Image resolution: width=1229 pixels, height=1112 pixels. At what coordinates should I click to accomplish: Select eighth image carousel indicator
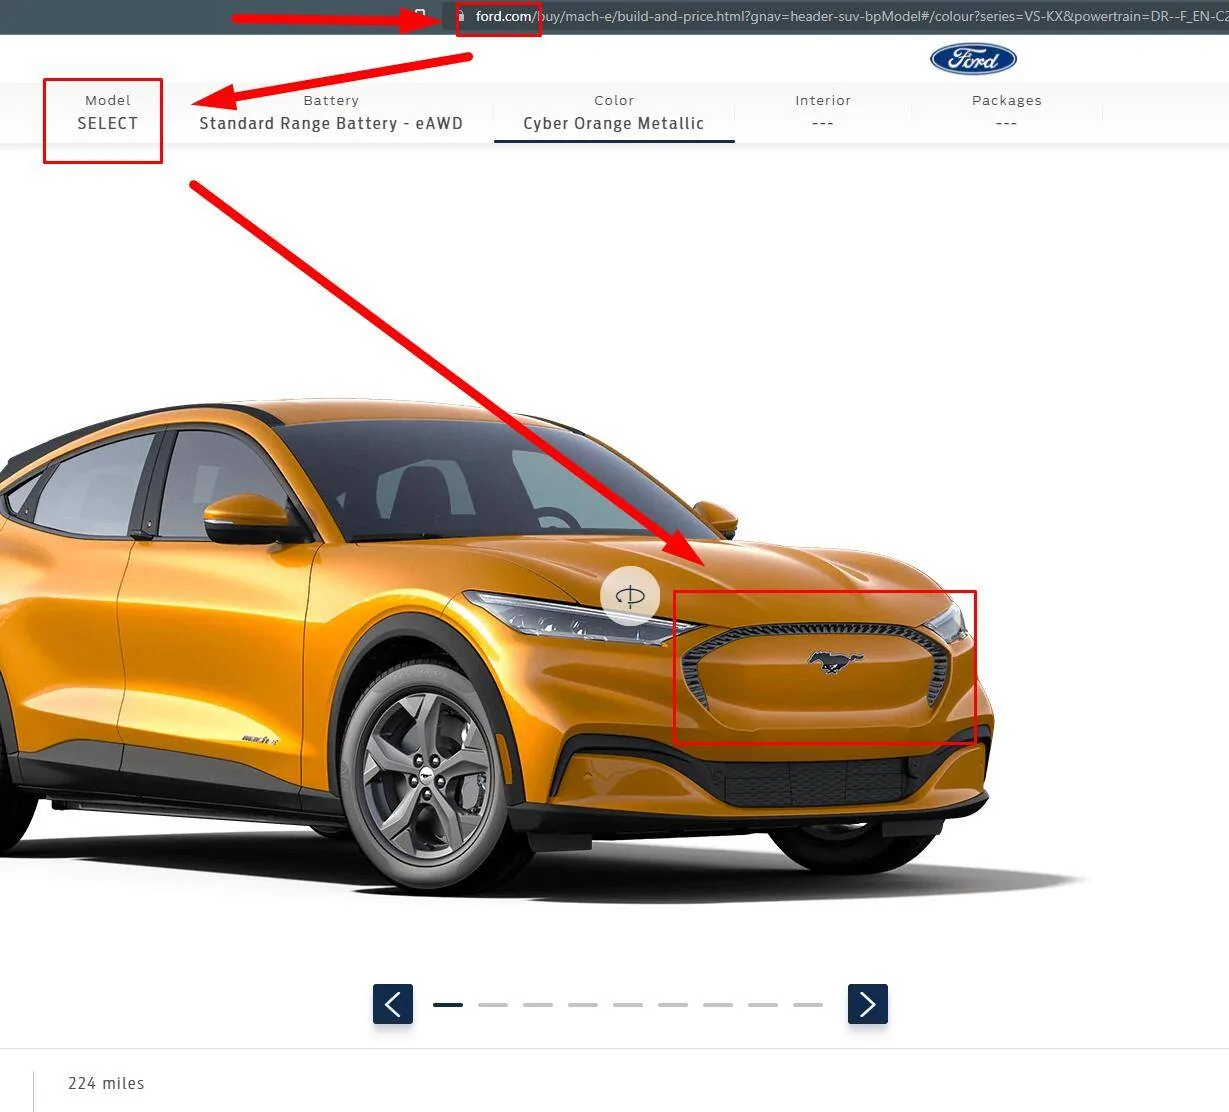[x=763, y=1005]
